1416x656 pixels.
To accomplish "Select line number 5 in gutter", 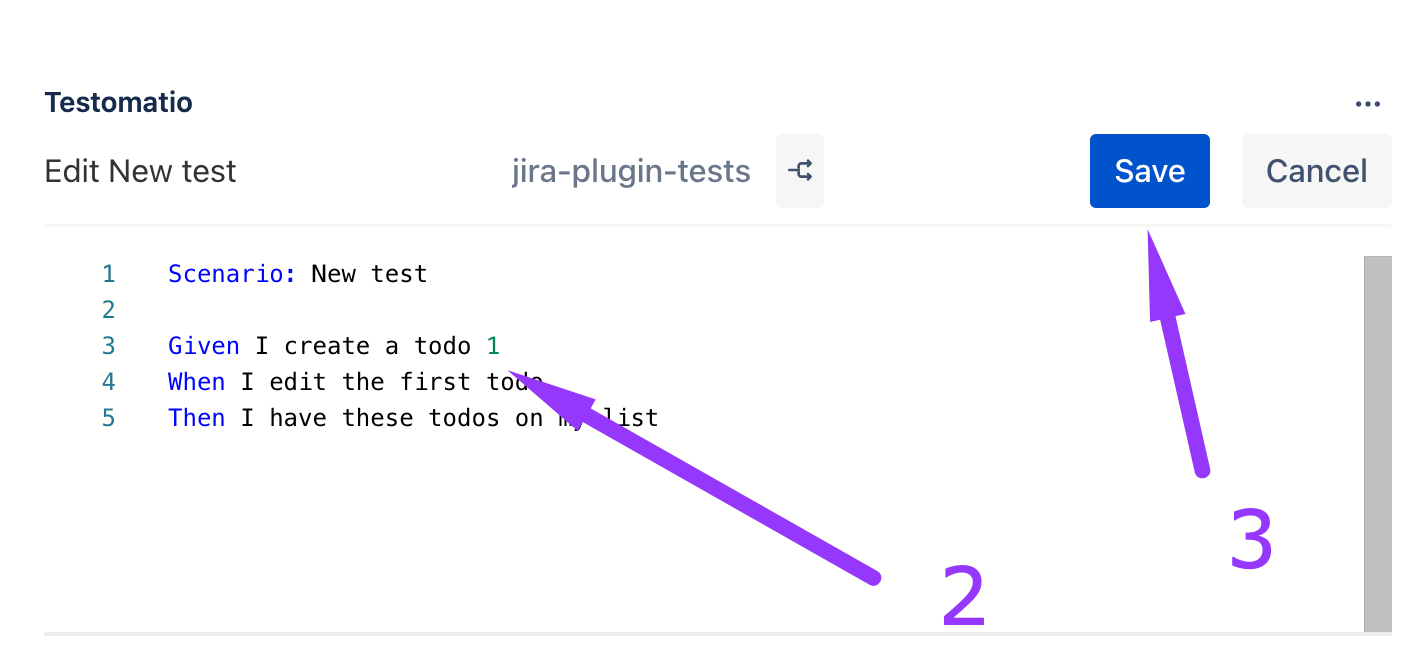I will click(108, 418).
